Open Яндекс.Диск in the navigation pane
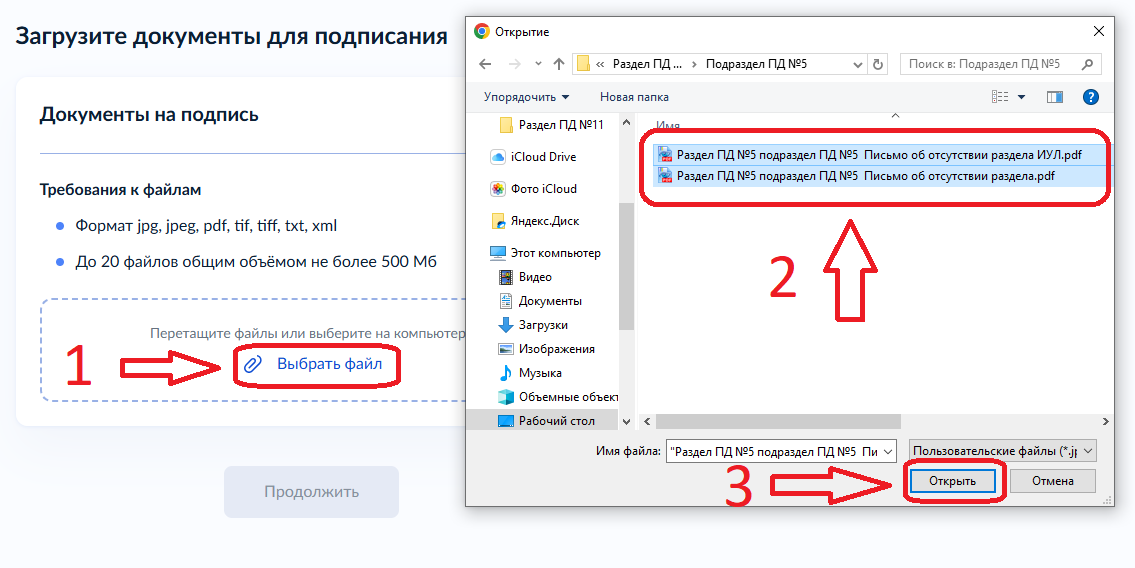 tap(544, 221)
